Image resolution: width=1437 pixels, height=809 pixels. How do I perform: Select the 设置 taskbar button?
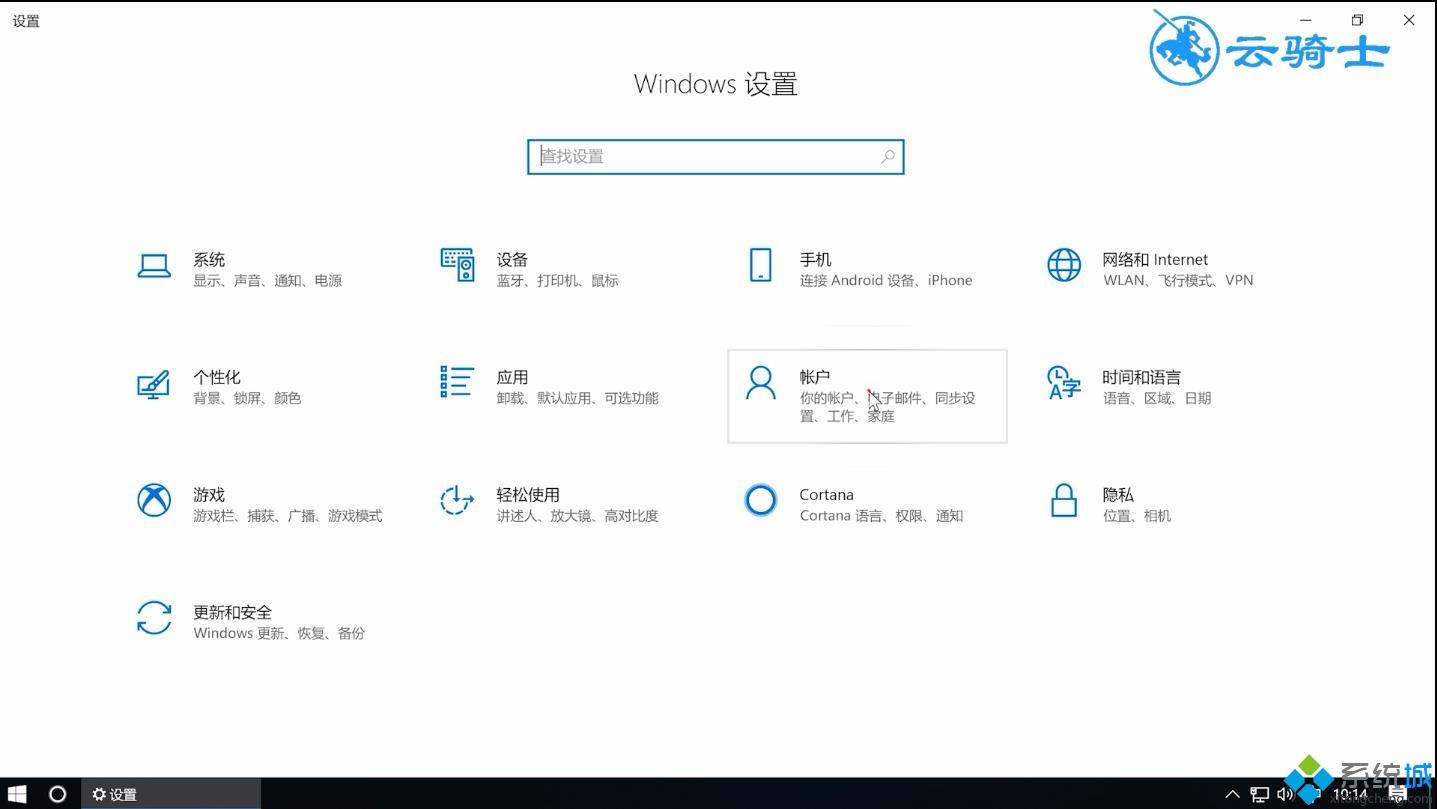pyautogui.click(x=171, y=794)
